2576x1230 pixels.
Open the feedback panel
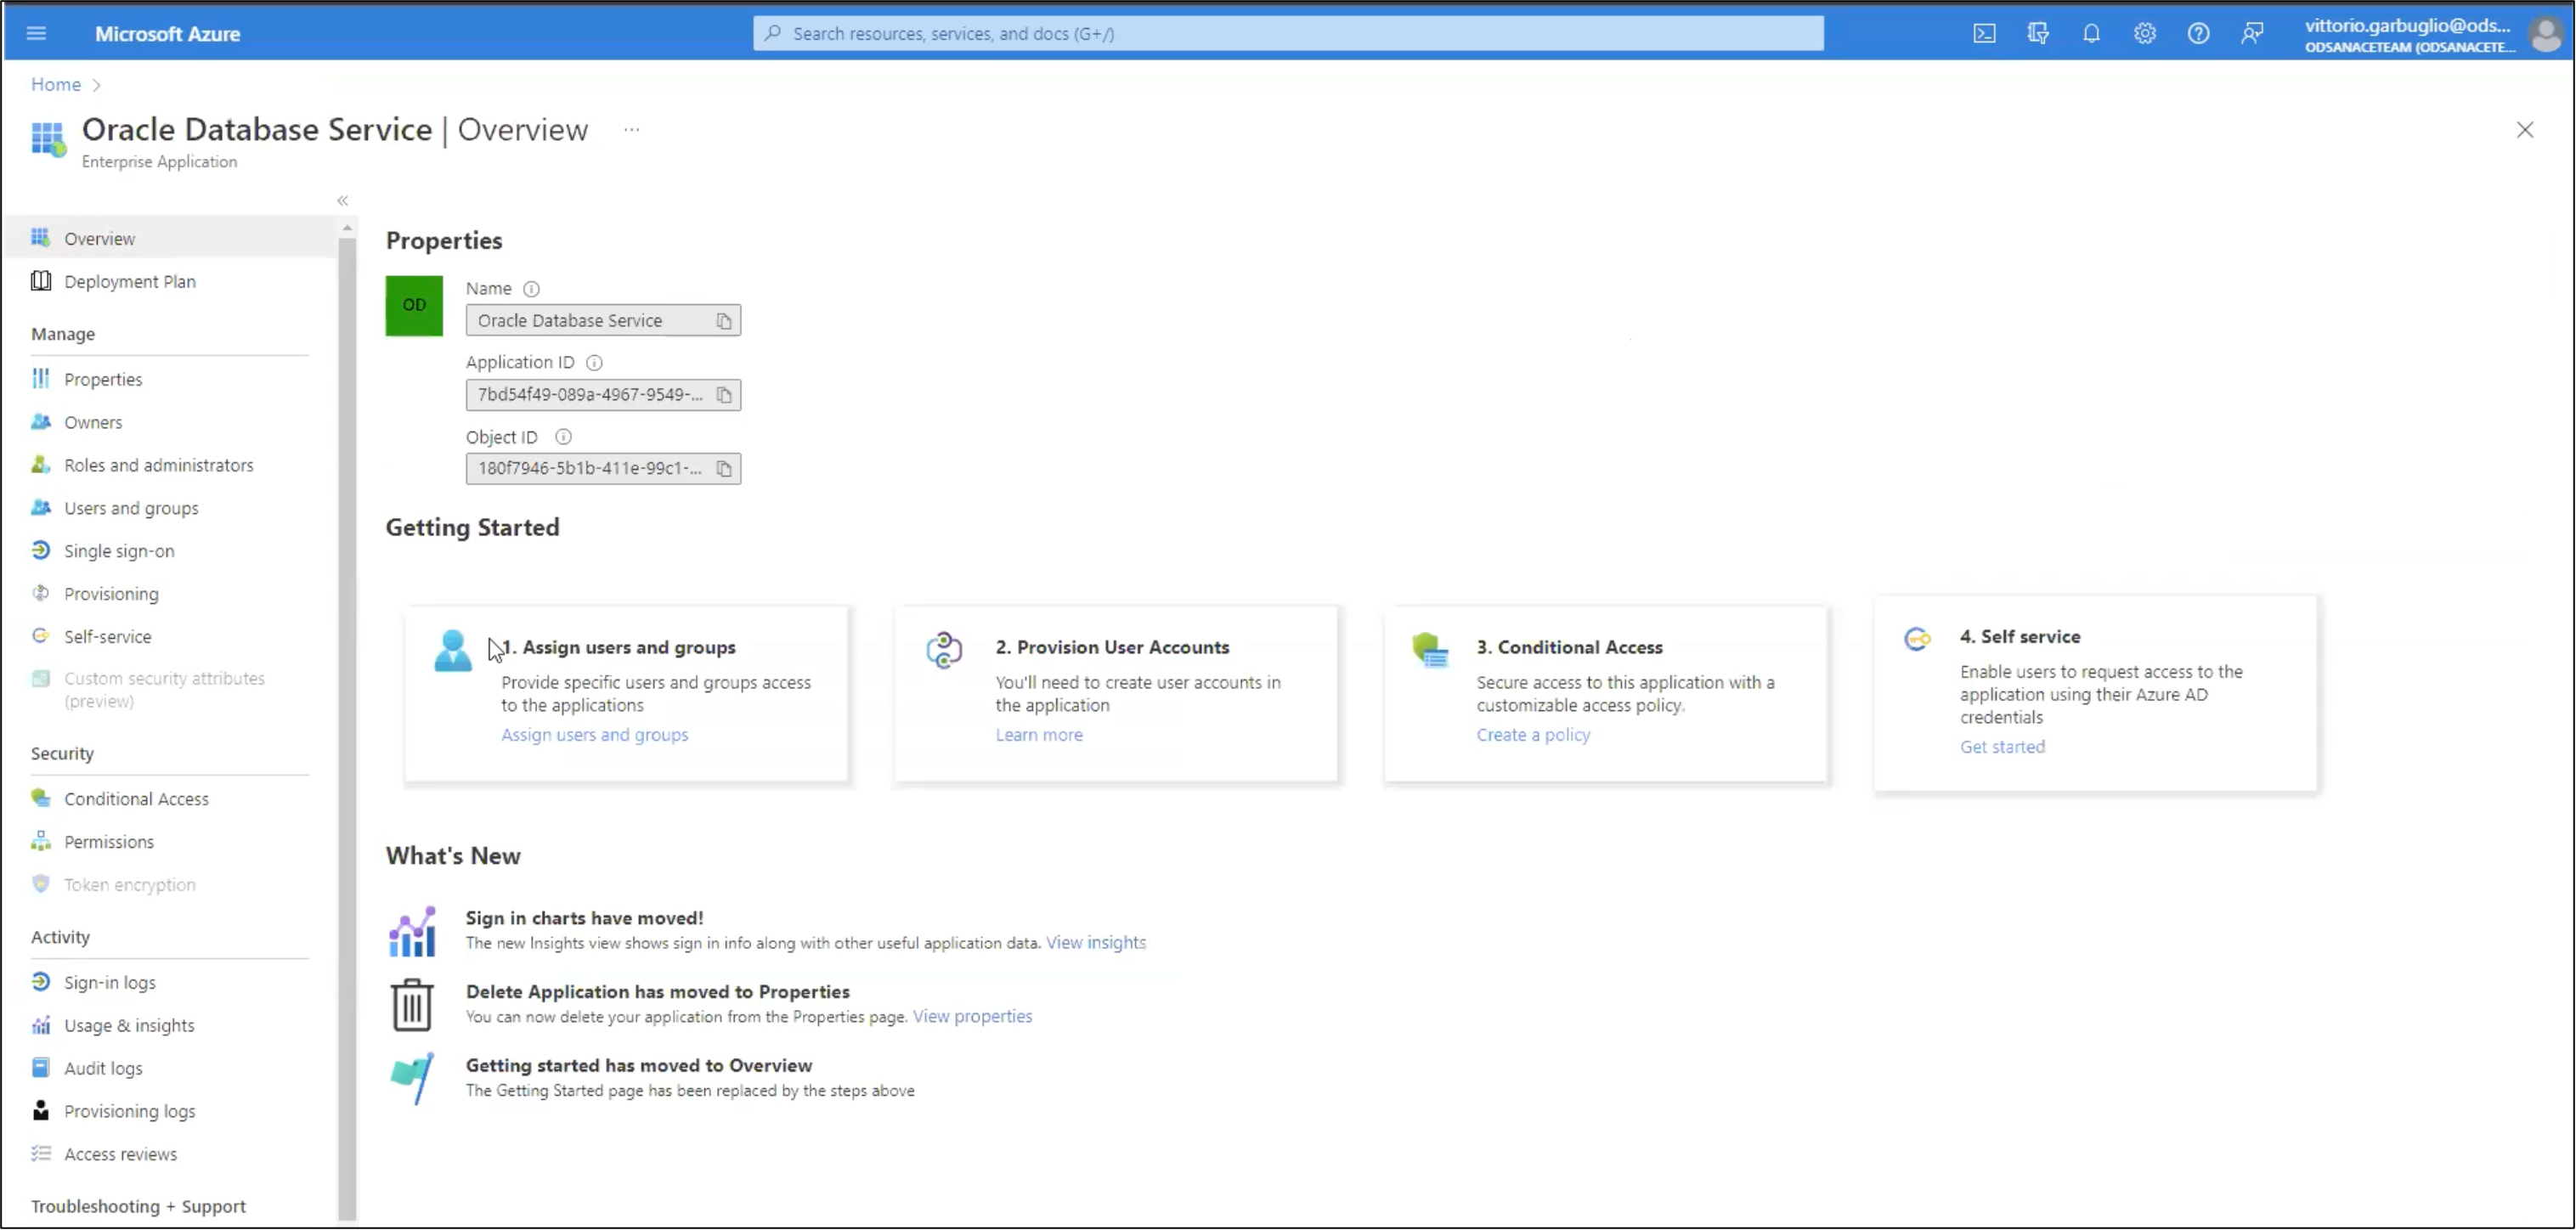point(2252,33)
